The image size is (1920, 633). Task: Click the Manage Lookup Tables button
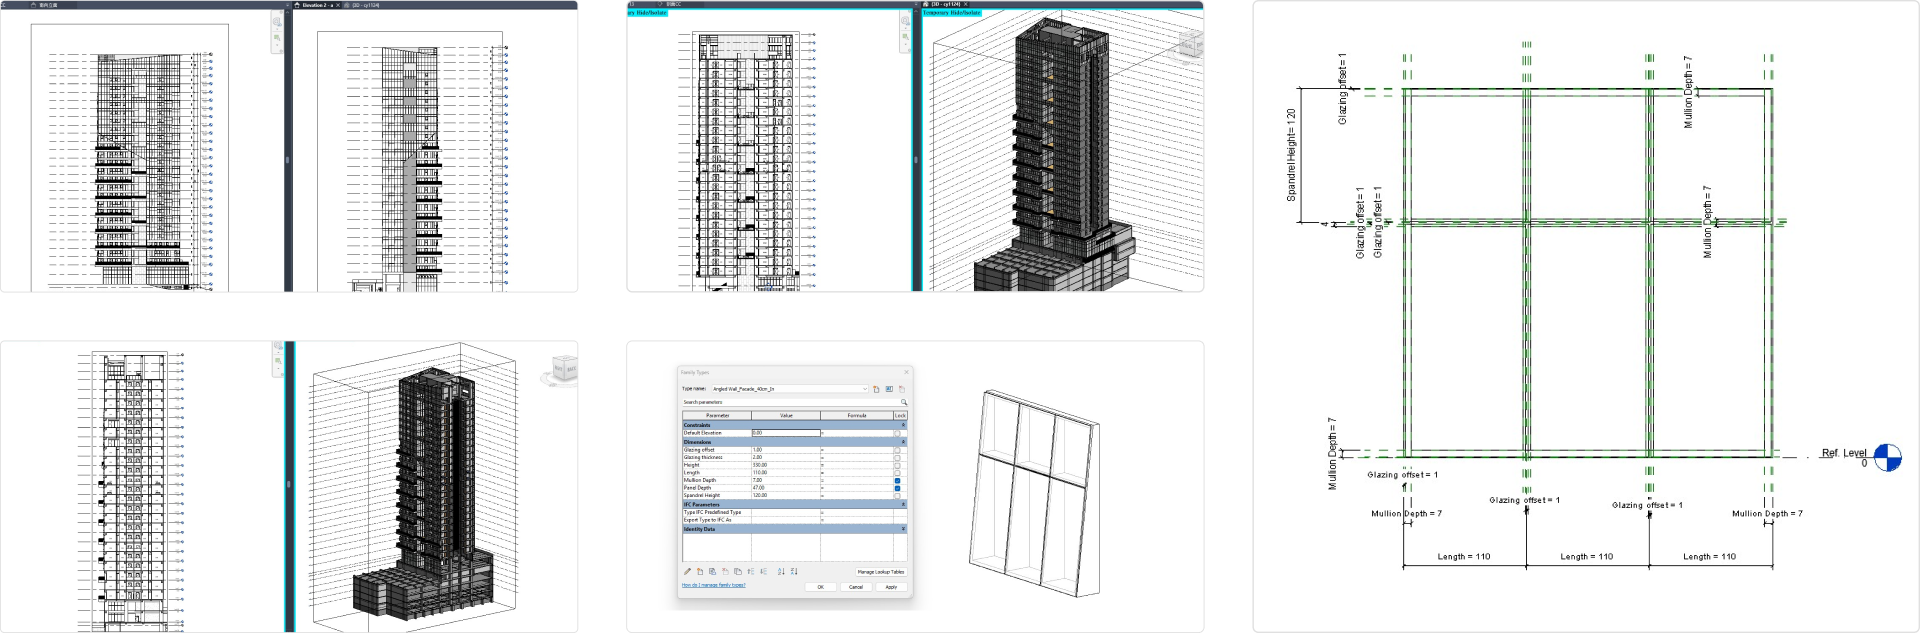(880, 572)
